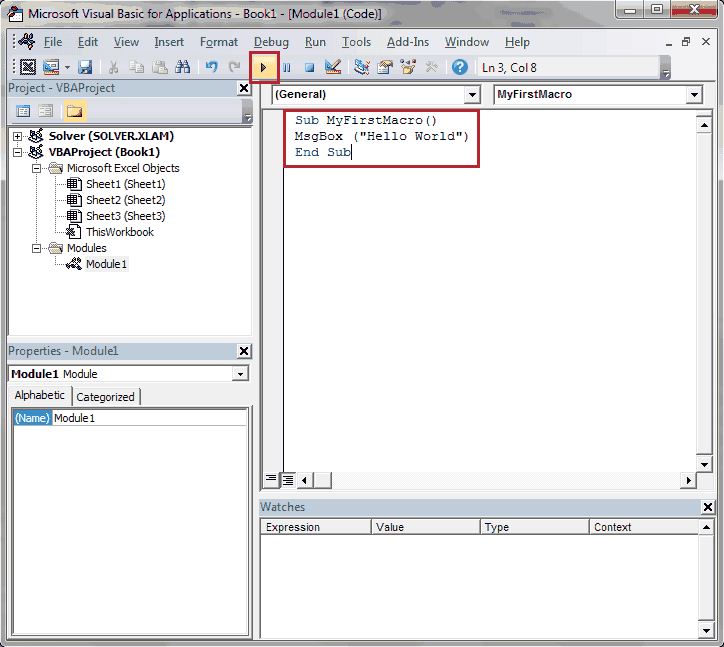Click View Code icon in Project pane
The width and height of the screenshot is (724, 647).
(x=23, y=111)
